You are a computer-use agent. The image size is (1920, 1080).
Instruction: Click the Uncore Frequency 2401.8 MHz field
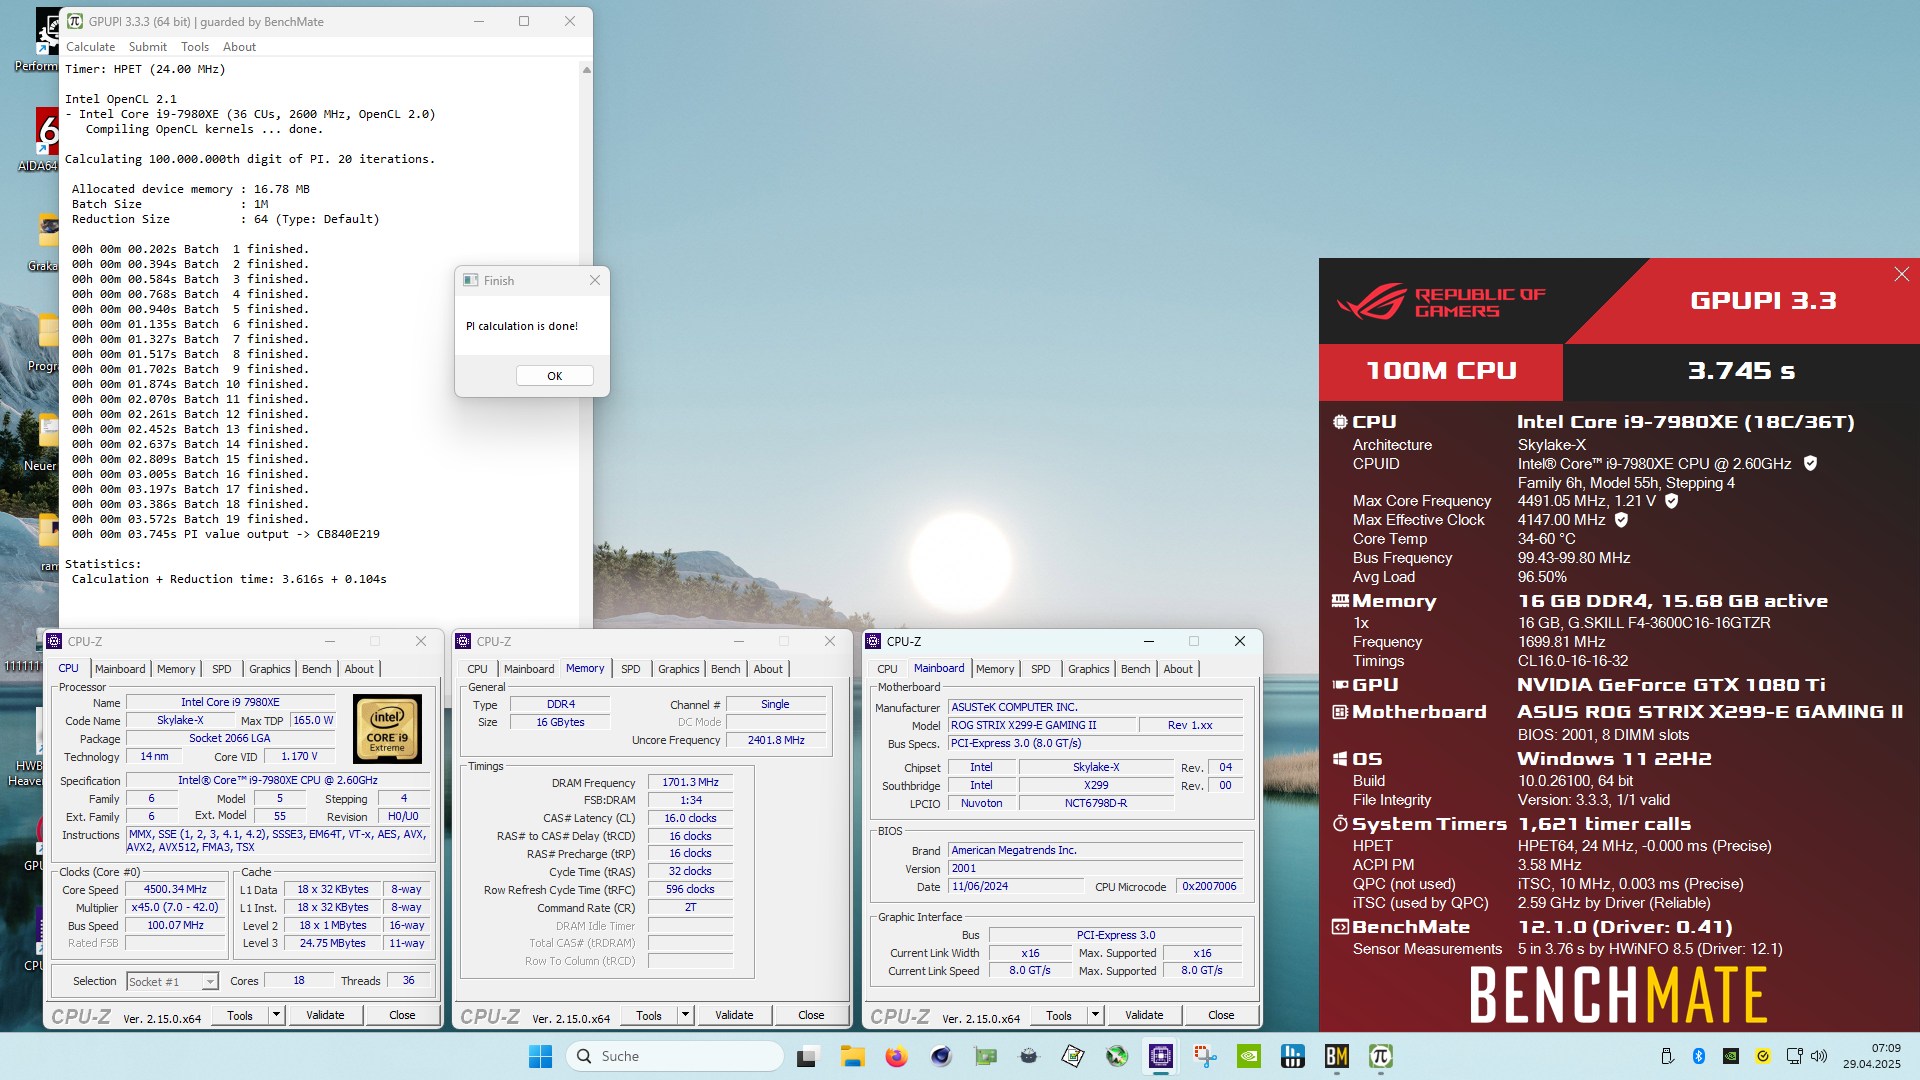776,741
